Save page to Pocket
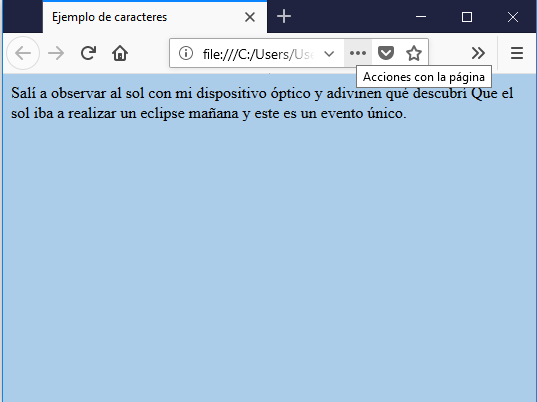This screenshot has width=537, height=402. pos(386,53)
